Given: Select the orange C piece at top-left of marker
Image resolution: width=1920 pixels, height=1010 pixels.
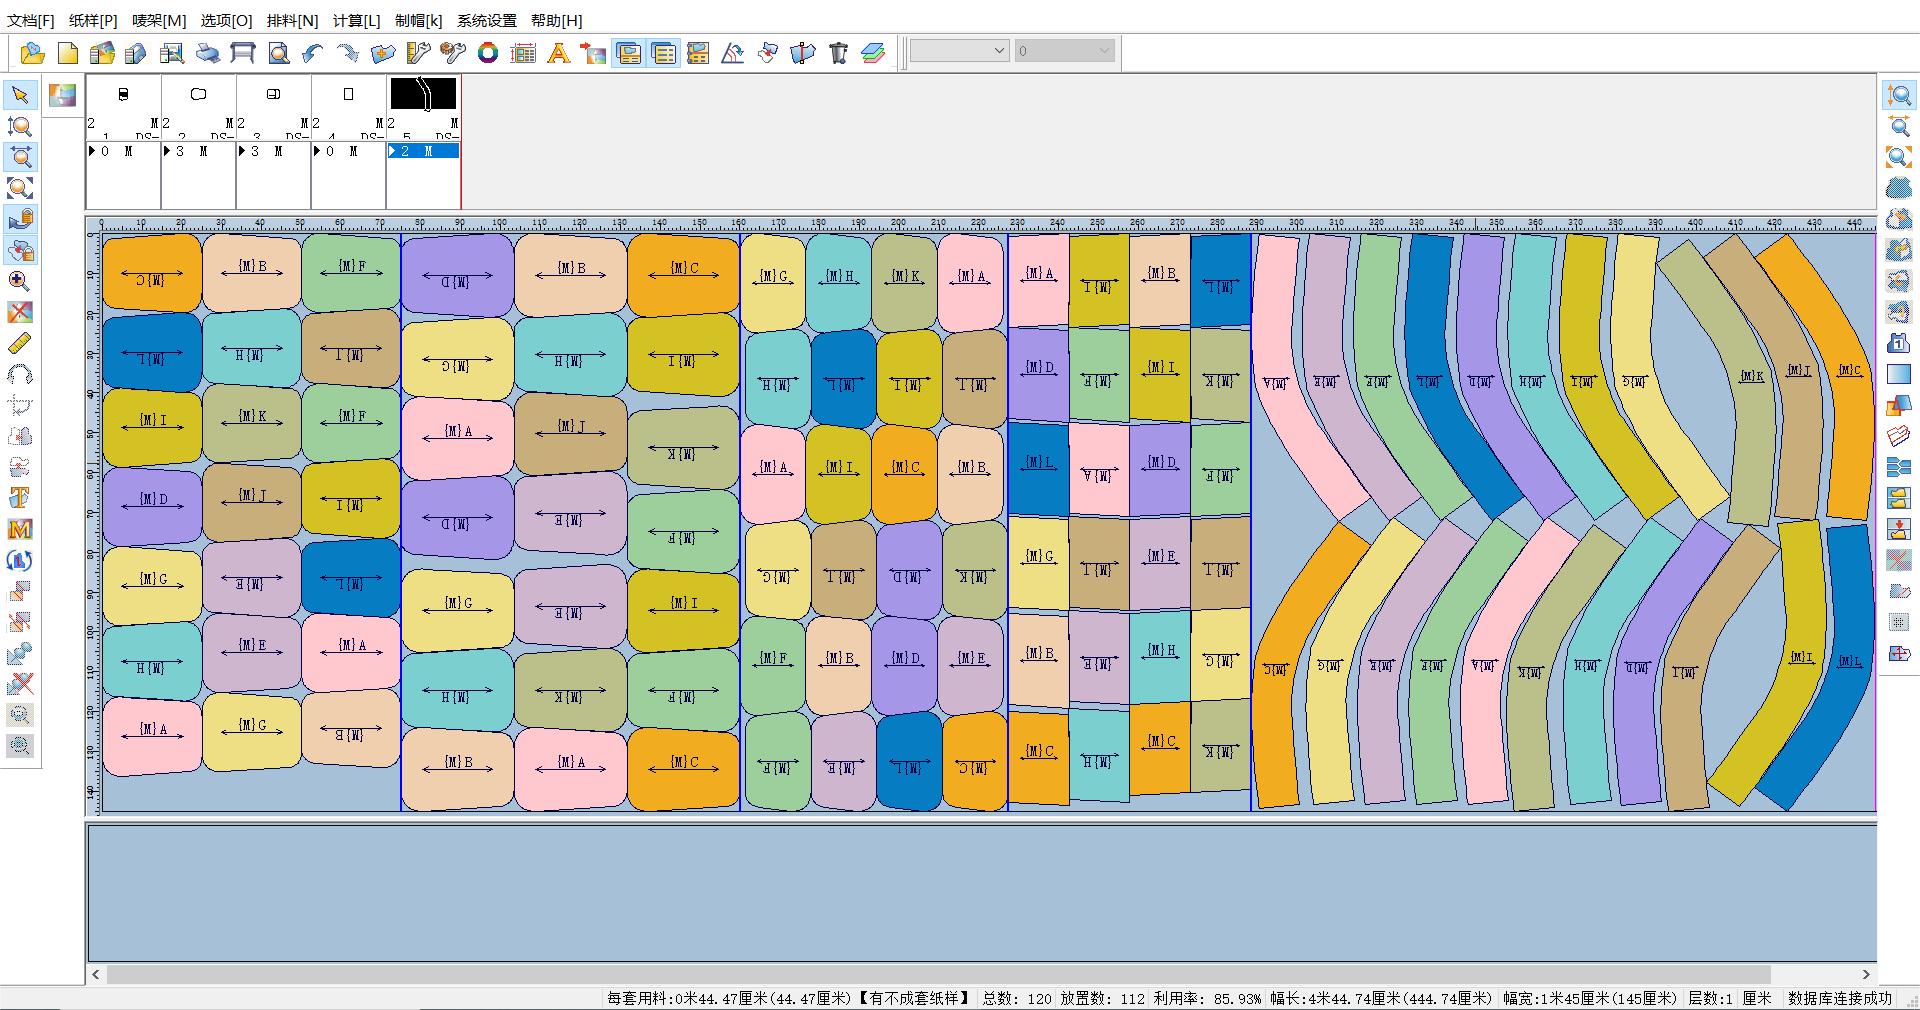Looking at the screenshot, I should (152, 273).
